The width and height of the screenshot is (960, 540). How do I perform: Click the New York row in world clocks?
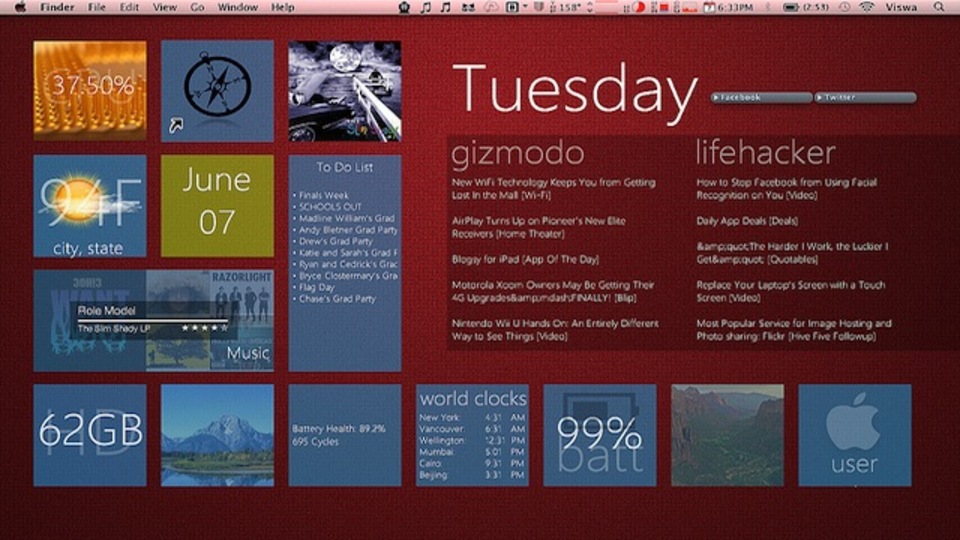pyautogui.click(x=472, y=418)
